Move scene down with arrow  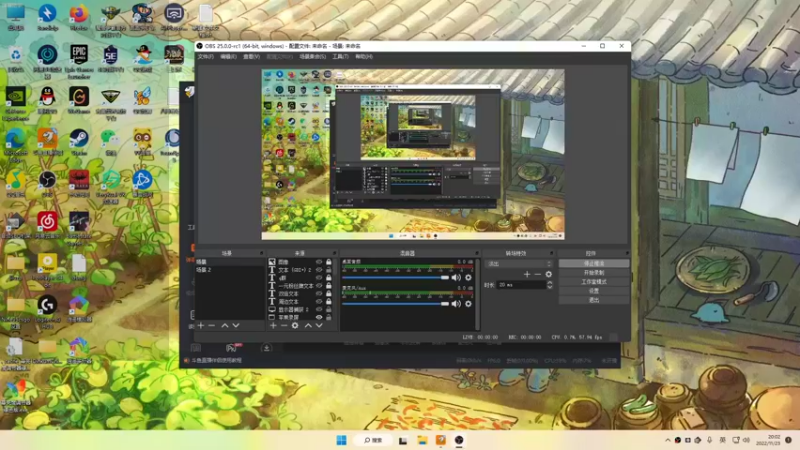click(x=236, y=326)
